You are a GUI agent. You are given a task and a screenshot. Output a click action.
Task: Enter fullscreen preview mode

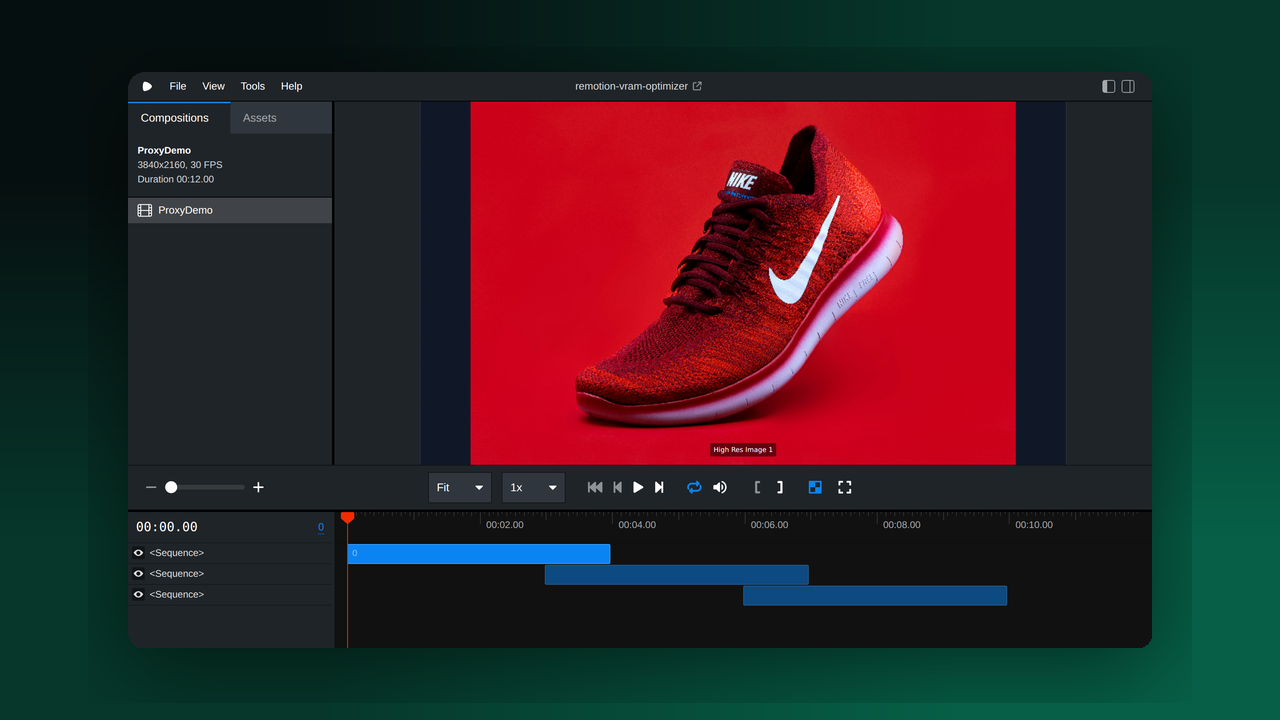pos(845,487)
